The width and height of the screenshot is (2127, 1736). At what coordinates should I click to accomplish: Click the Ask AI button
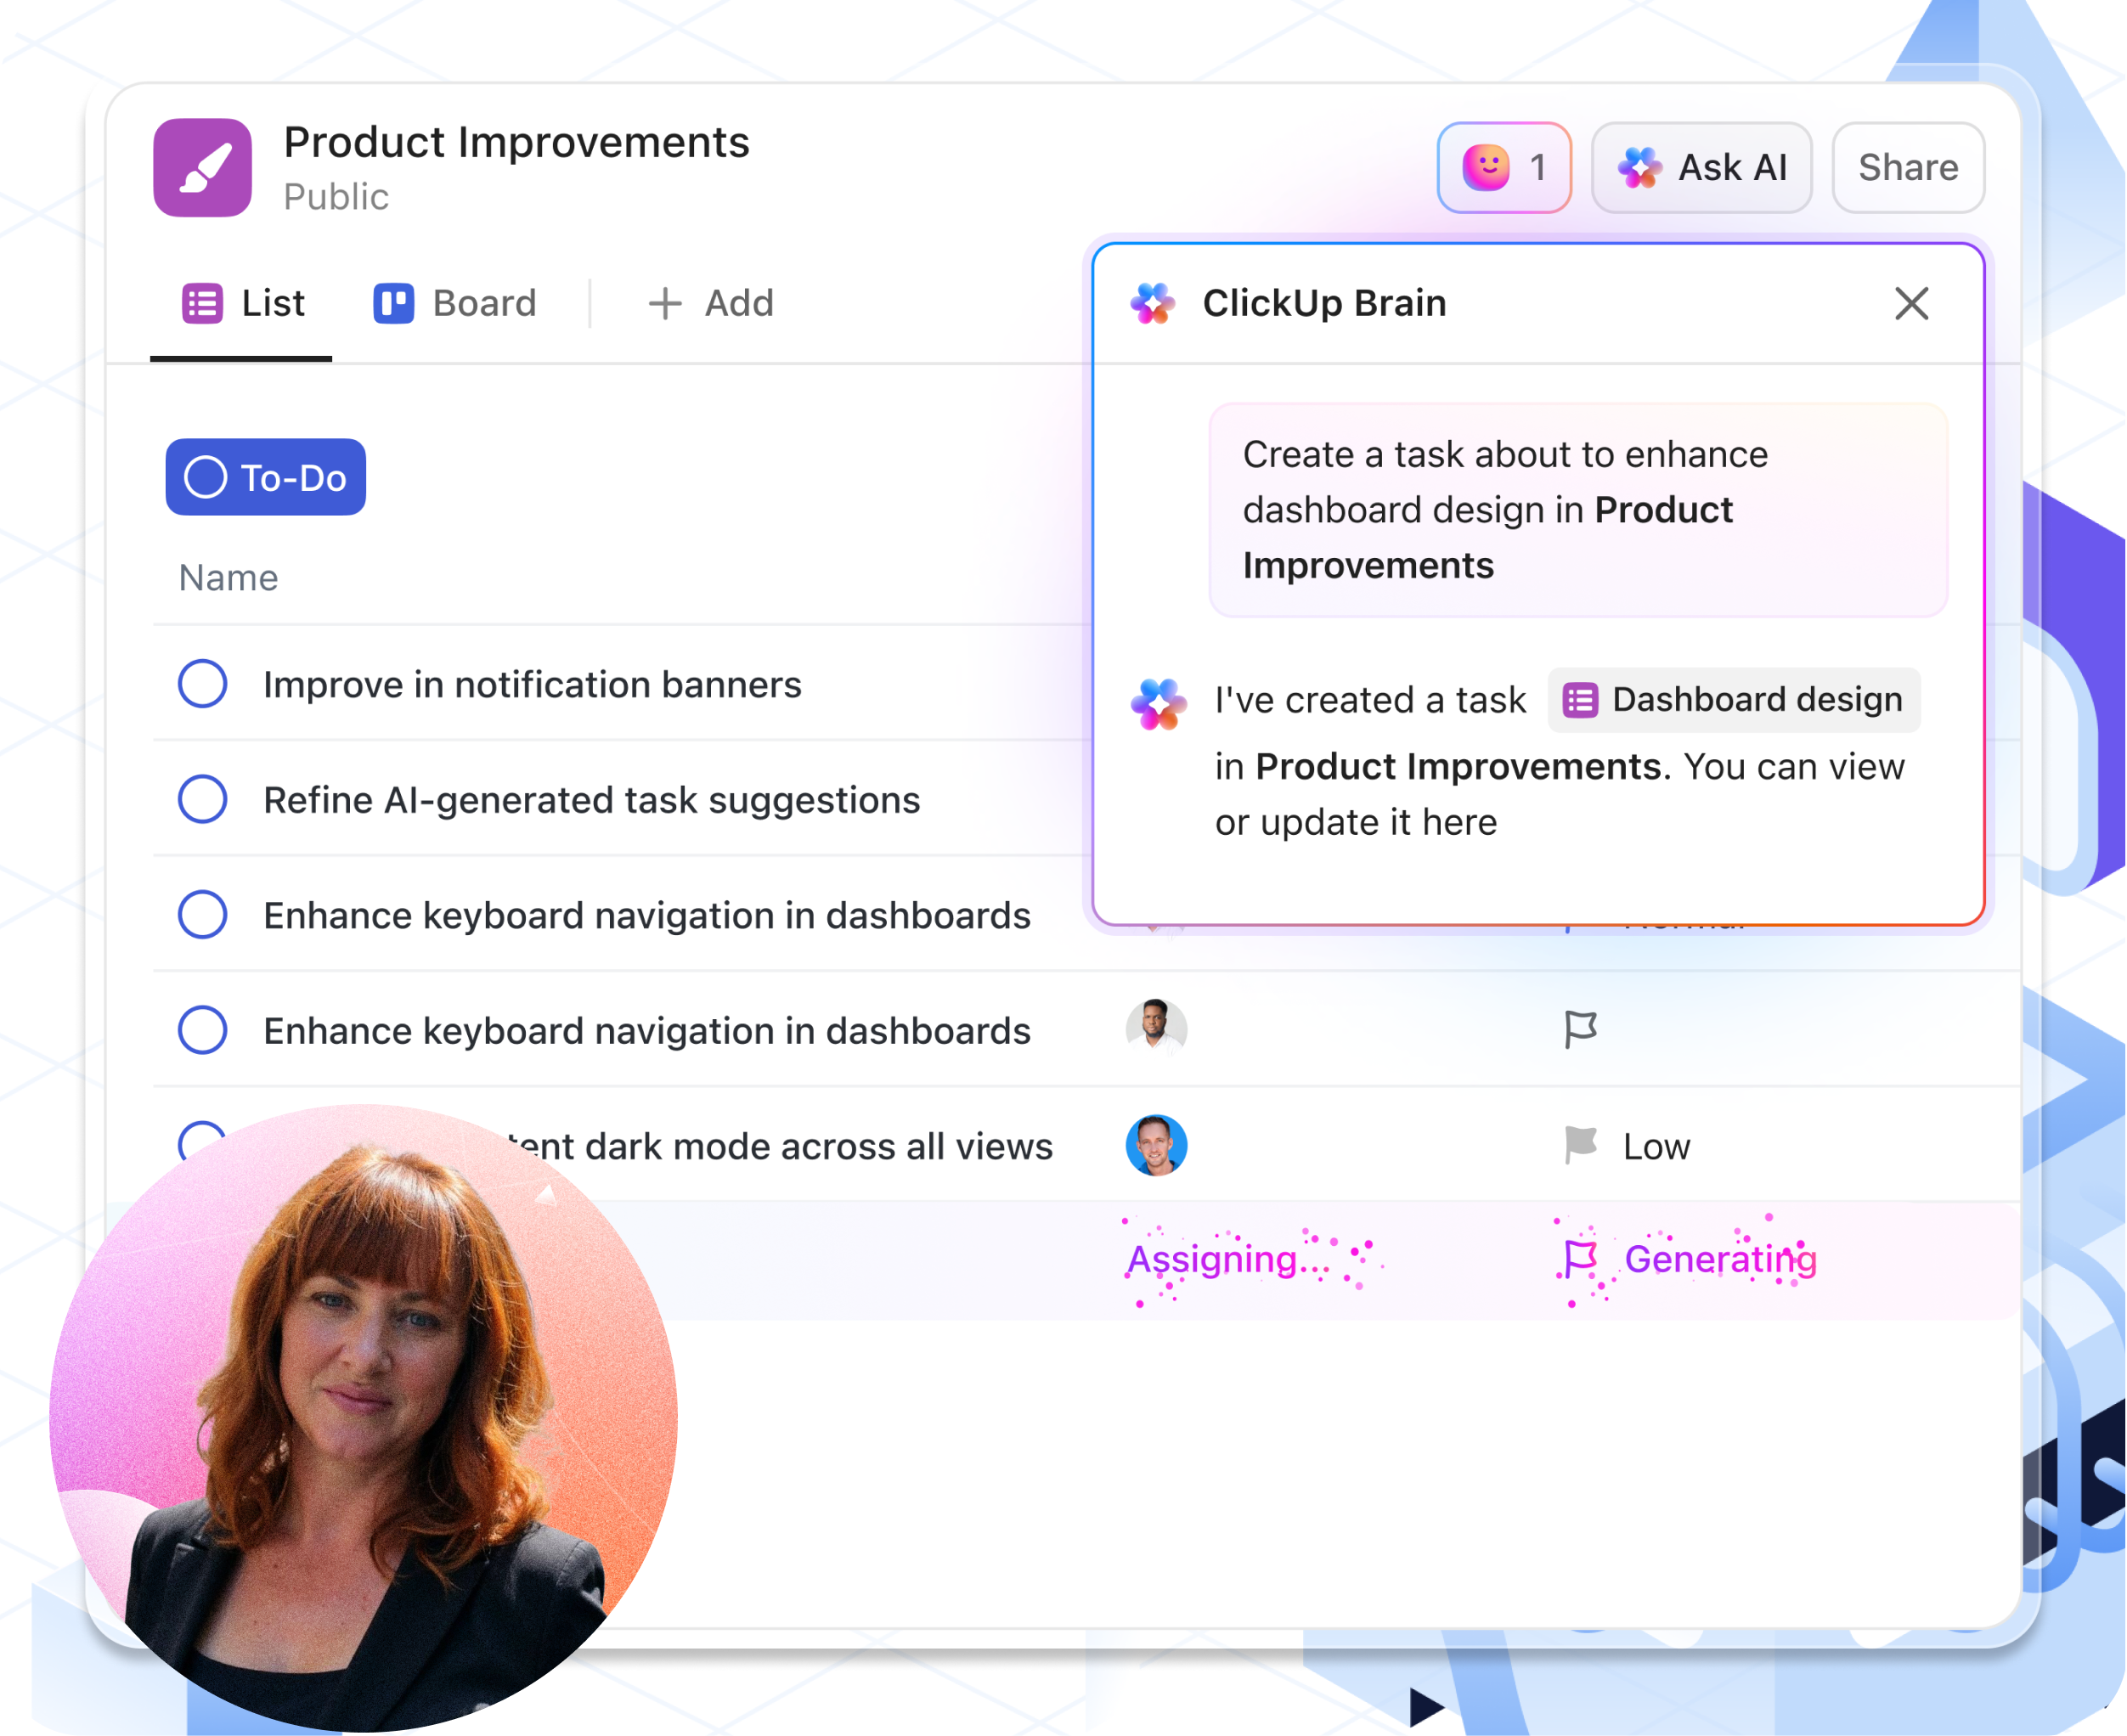(1701, 167)
